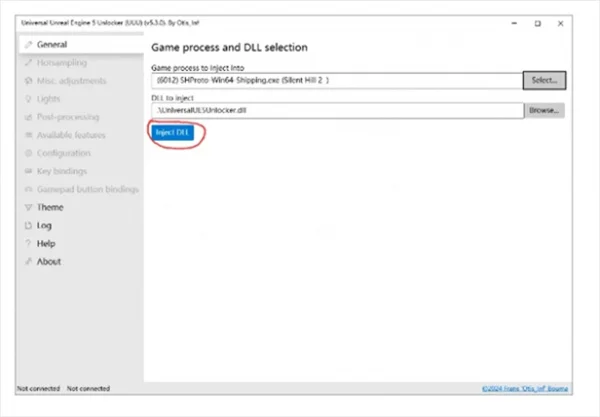Switch to the Configuration tab
This screenshot has width=600, height=417.
pos(63,153)
